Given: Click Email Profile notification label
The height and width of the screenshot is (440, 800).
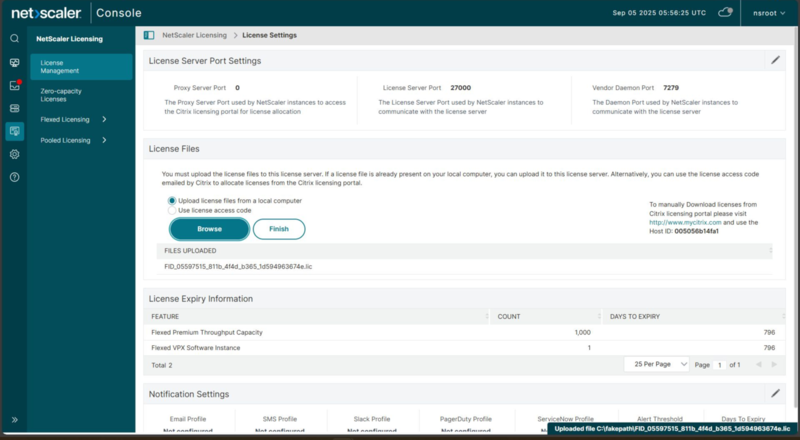Looking at the screenshot, I should [x=188, y=419].
